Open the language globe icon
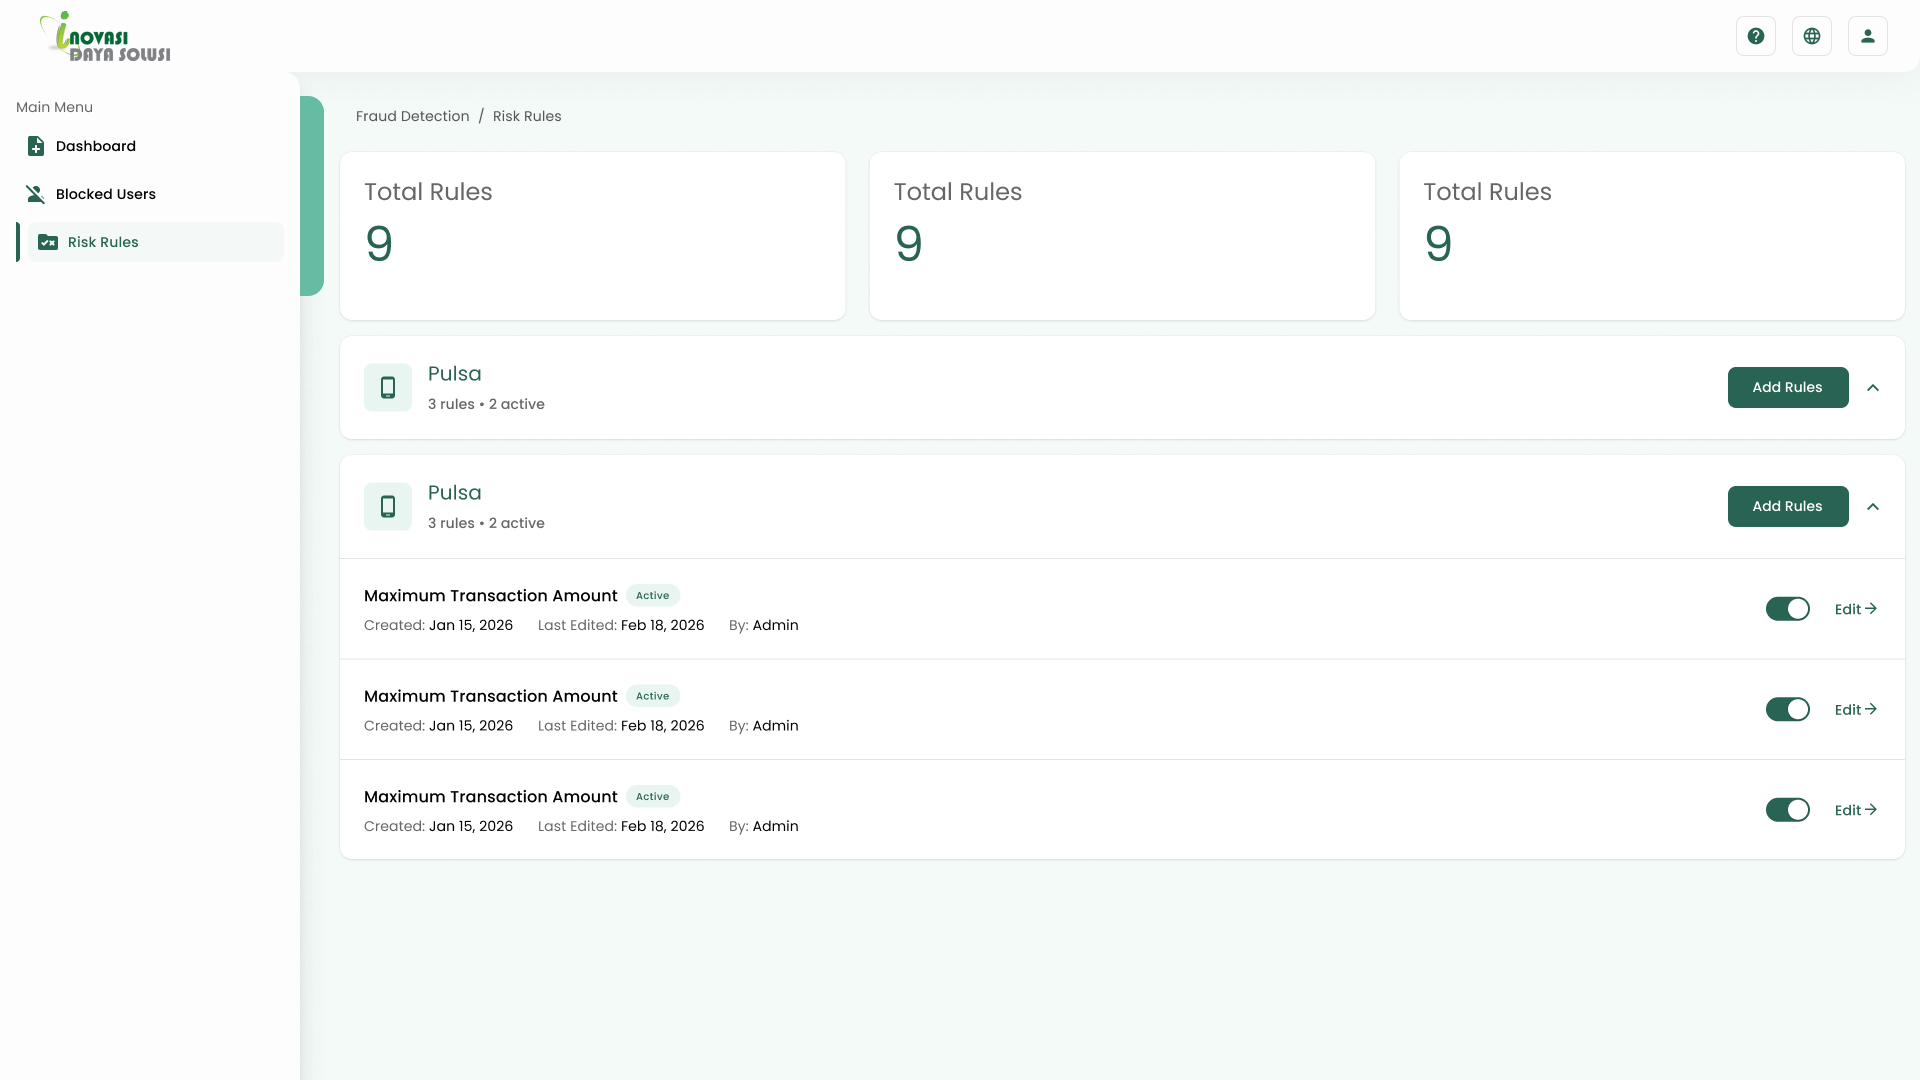Image resolution: width=1920 pixels, height=1080 pixels. coord(1811,36)
